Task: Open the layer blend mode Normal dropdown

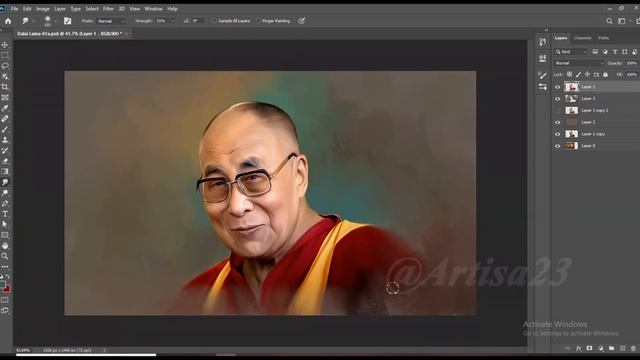Action: pos(579,63)
